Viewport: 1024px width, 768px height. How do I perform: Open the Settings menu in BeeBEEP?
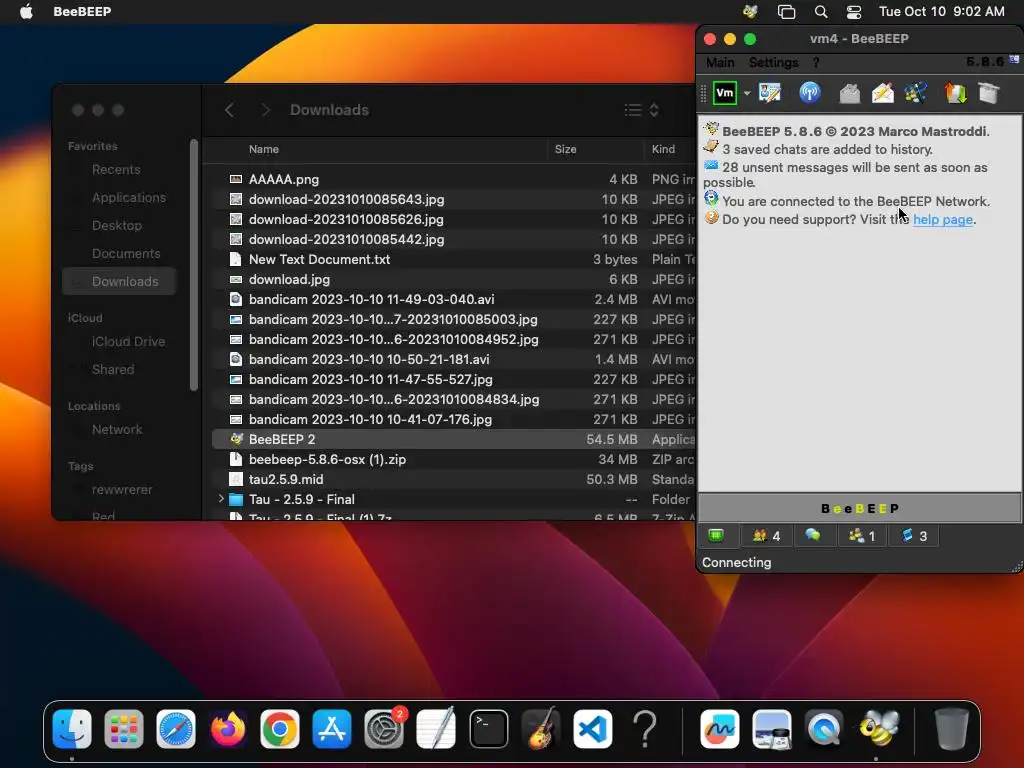click(773, 63)
